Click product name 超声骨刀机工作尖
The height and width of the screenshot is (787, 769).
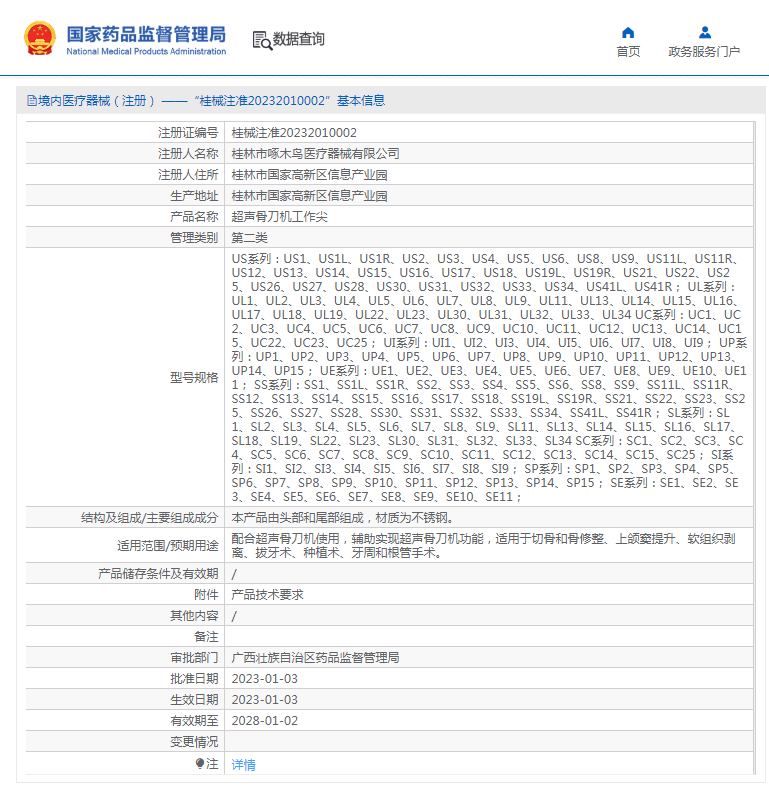[x=279, y=217]
